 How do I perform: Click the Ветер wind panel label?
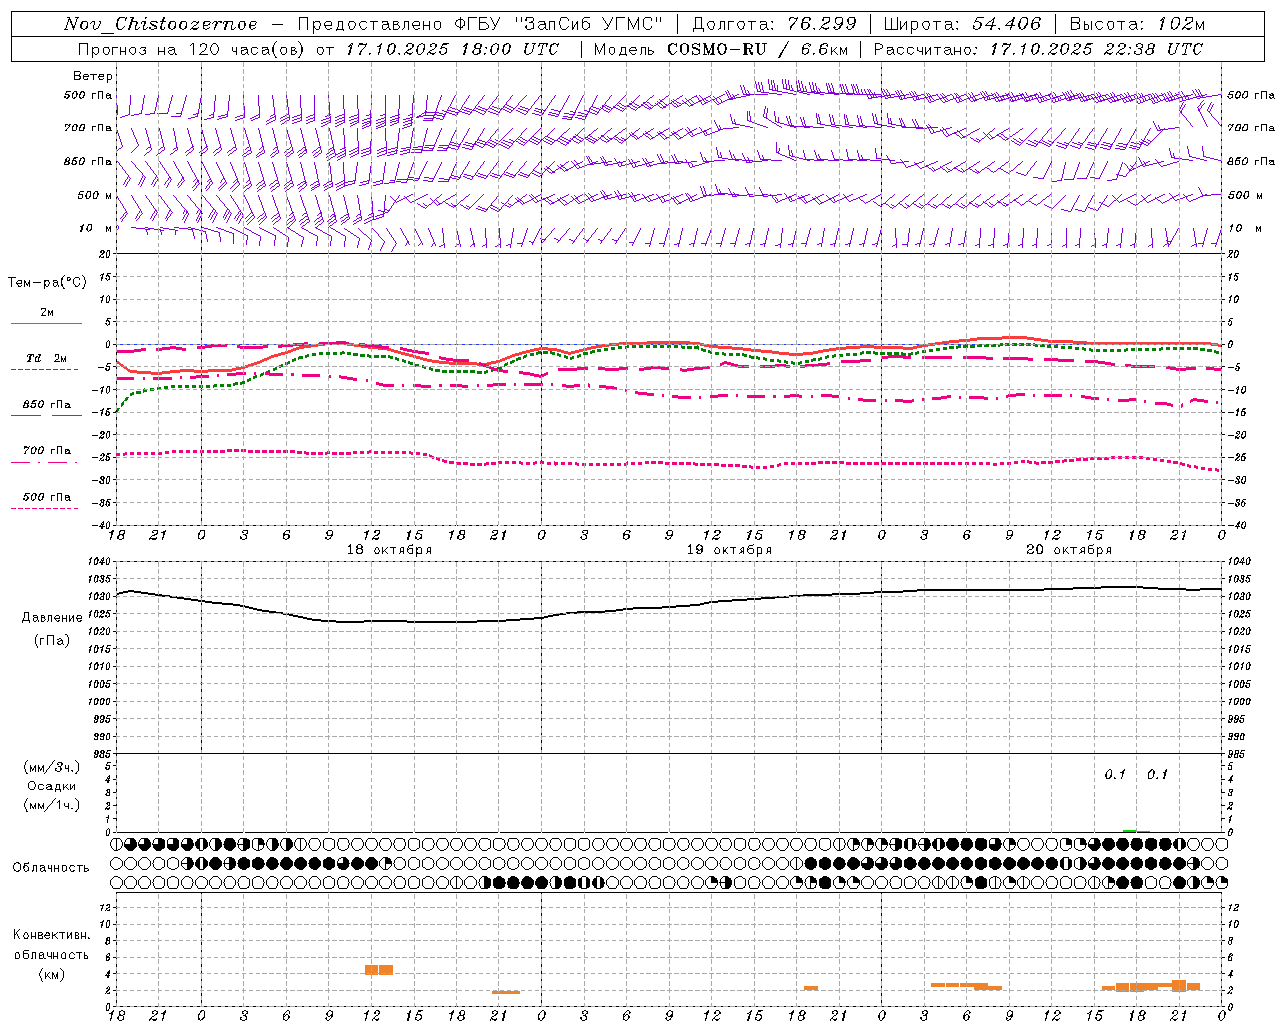point(93,76)
